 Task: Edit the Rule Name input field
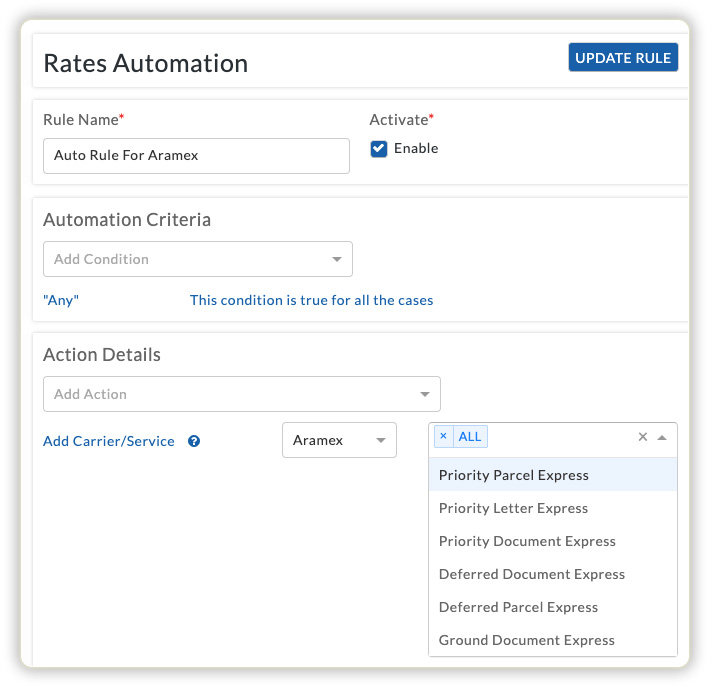click(x=196, y=156)
